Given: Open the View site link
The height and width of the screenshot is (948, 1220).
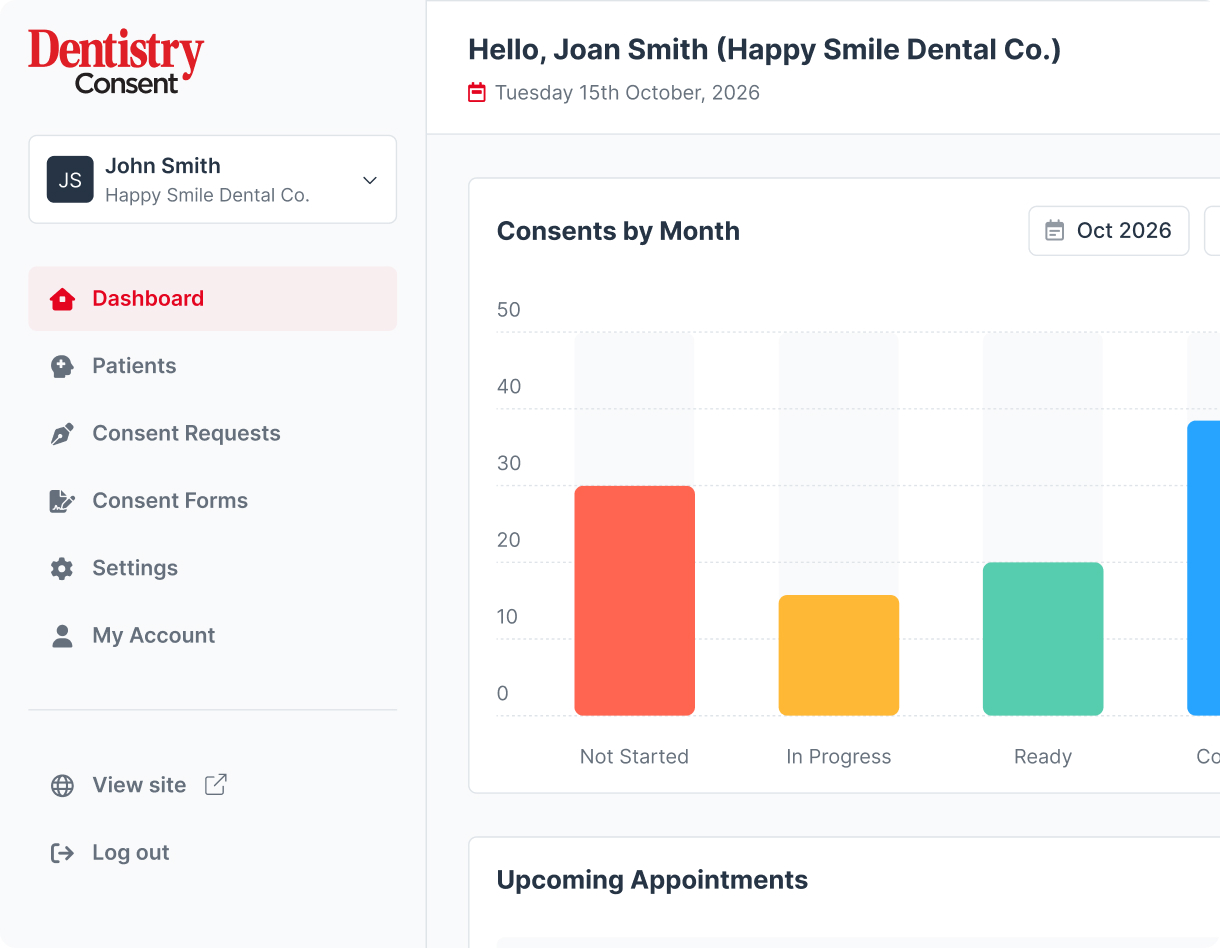Looking at the screenshot, I should (x=139, y=785).
